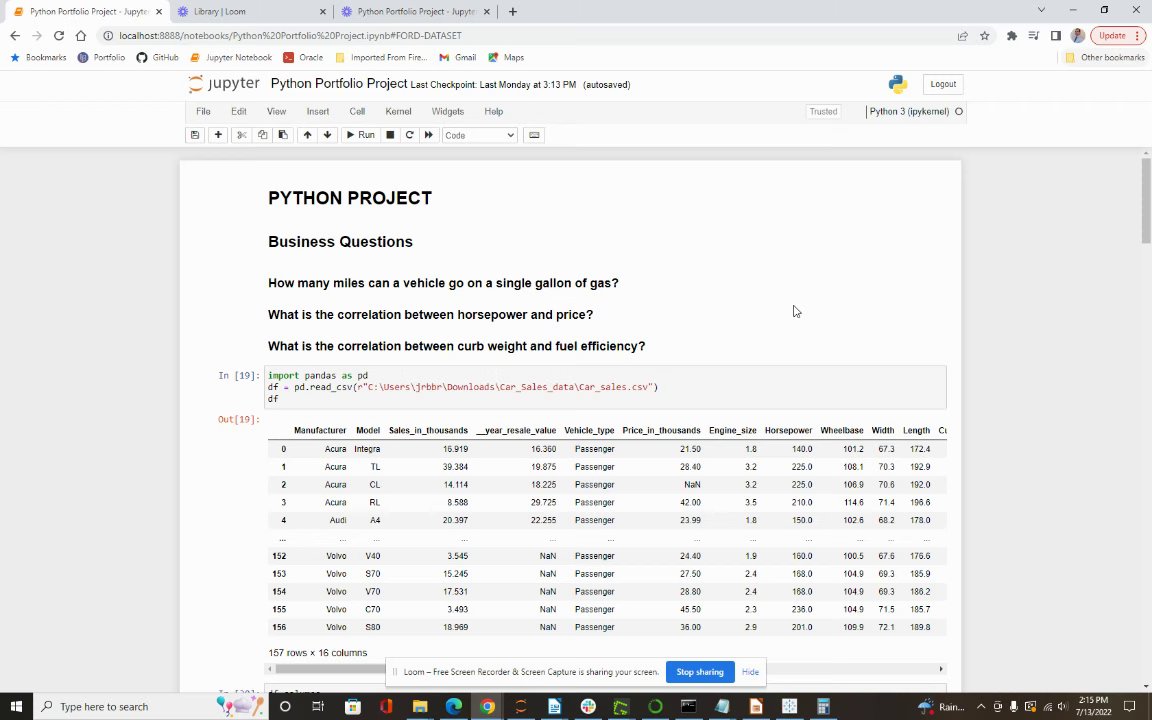Open the Cell menu
The width and height of the screenshot is (1152, 720).
[x=357, y=112]
